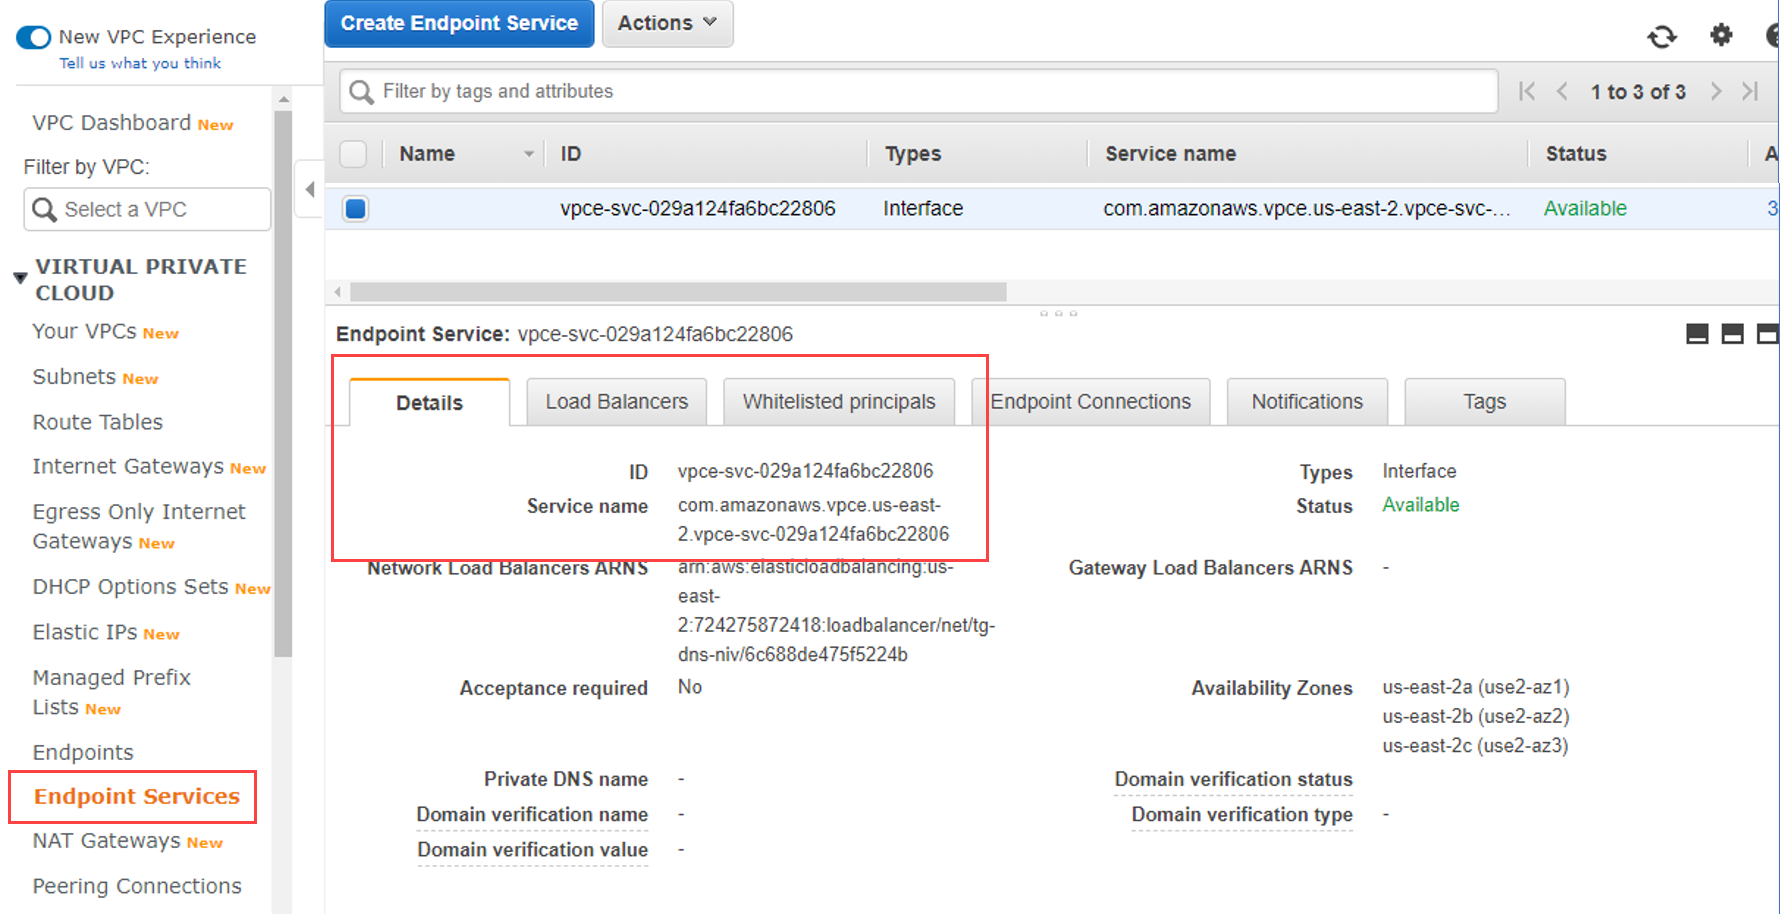Click the Status column header
1780x914 pixels.
point(1576,154)
